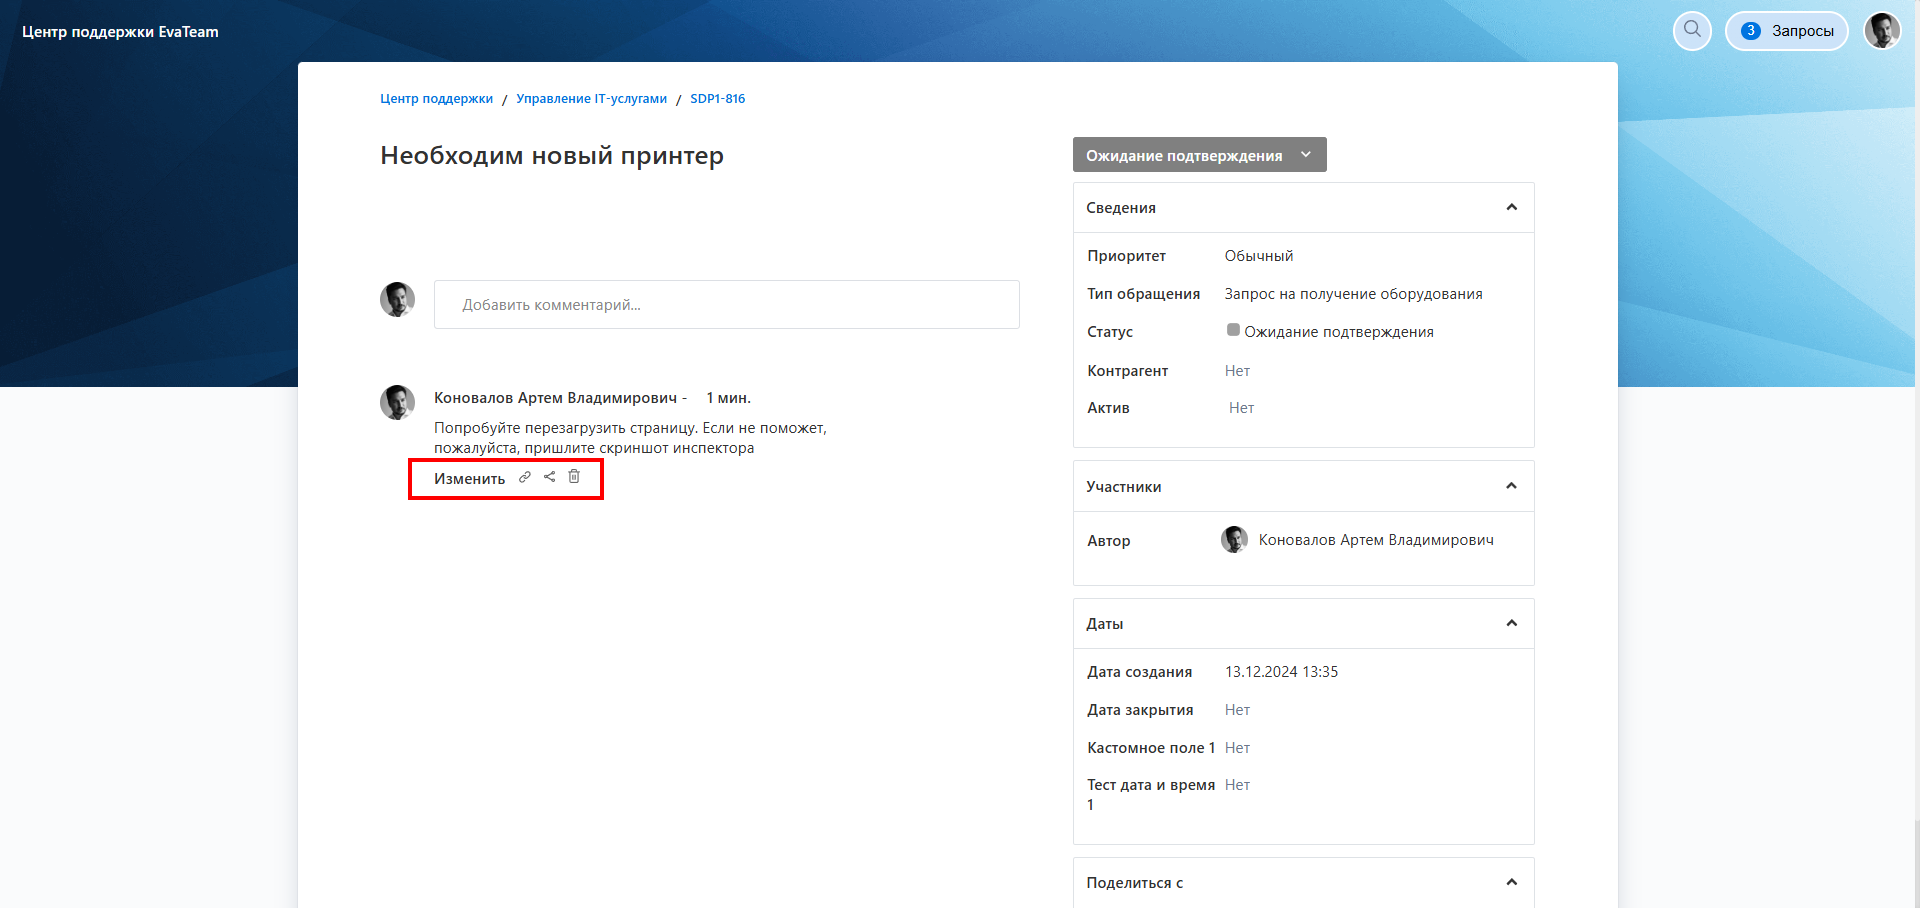Click Изменить to edit the comment

click(469, 479)
